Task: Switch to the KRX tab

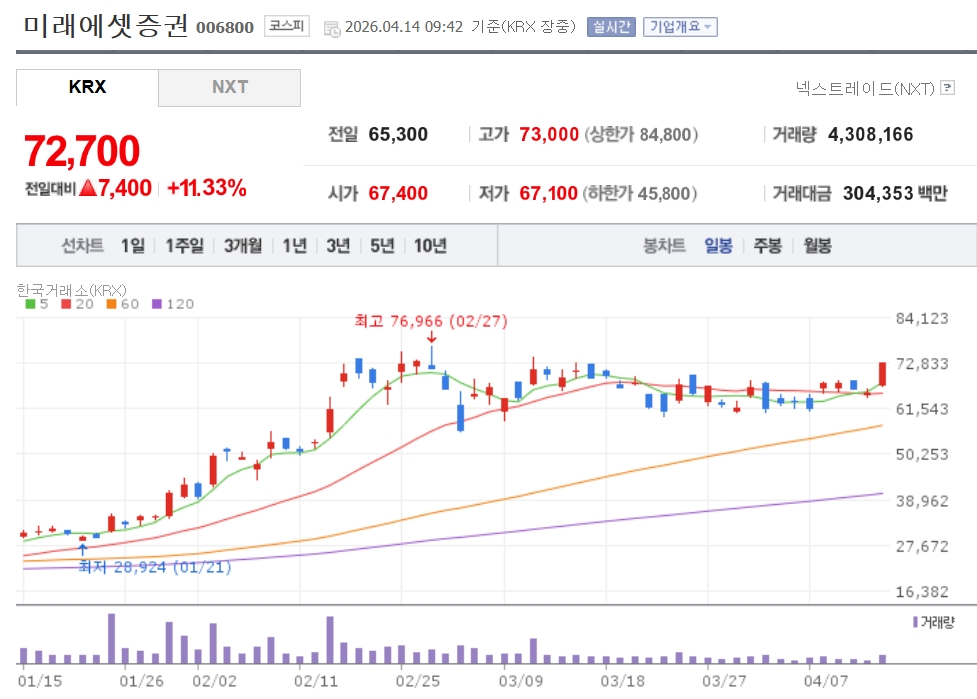Action: 87,87
